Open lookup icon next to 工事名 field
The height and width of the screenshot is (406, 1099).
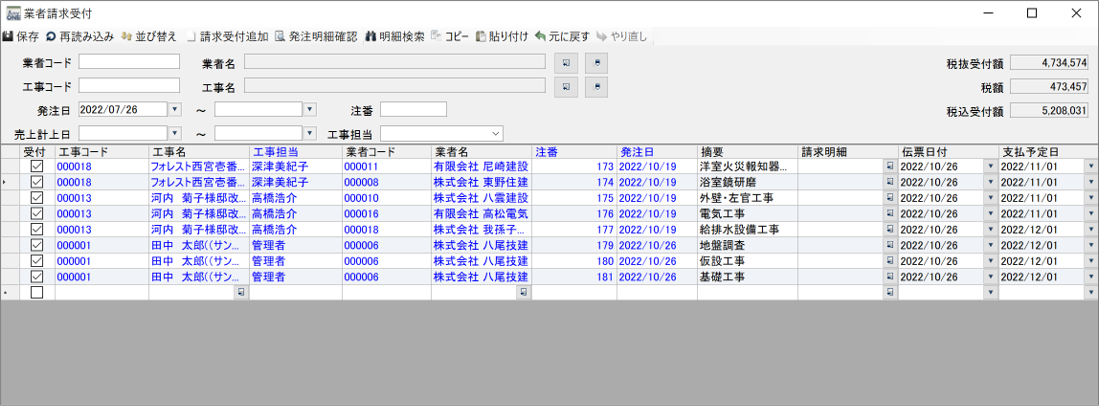coord(566,87)
